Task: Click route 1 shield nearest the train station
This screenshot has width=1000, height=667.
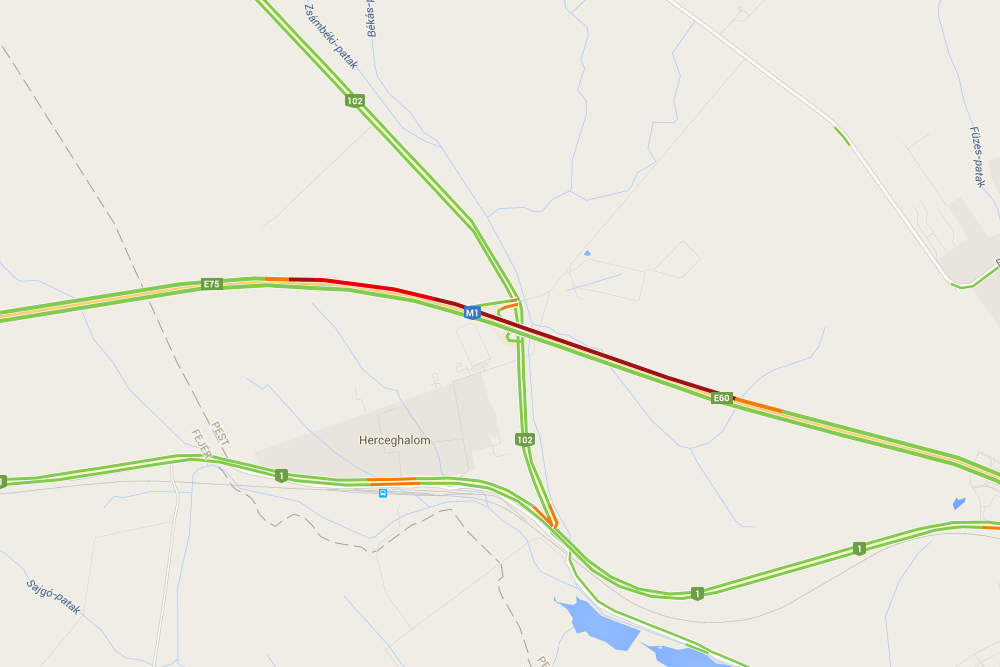Action: point(281,475)
